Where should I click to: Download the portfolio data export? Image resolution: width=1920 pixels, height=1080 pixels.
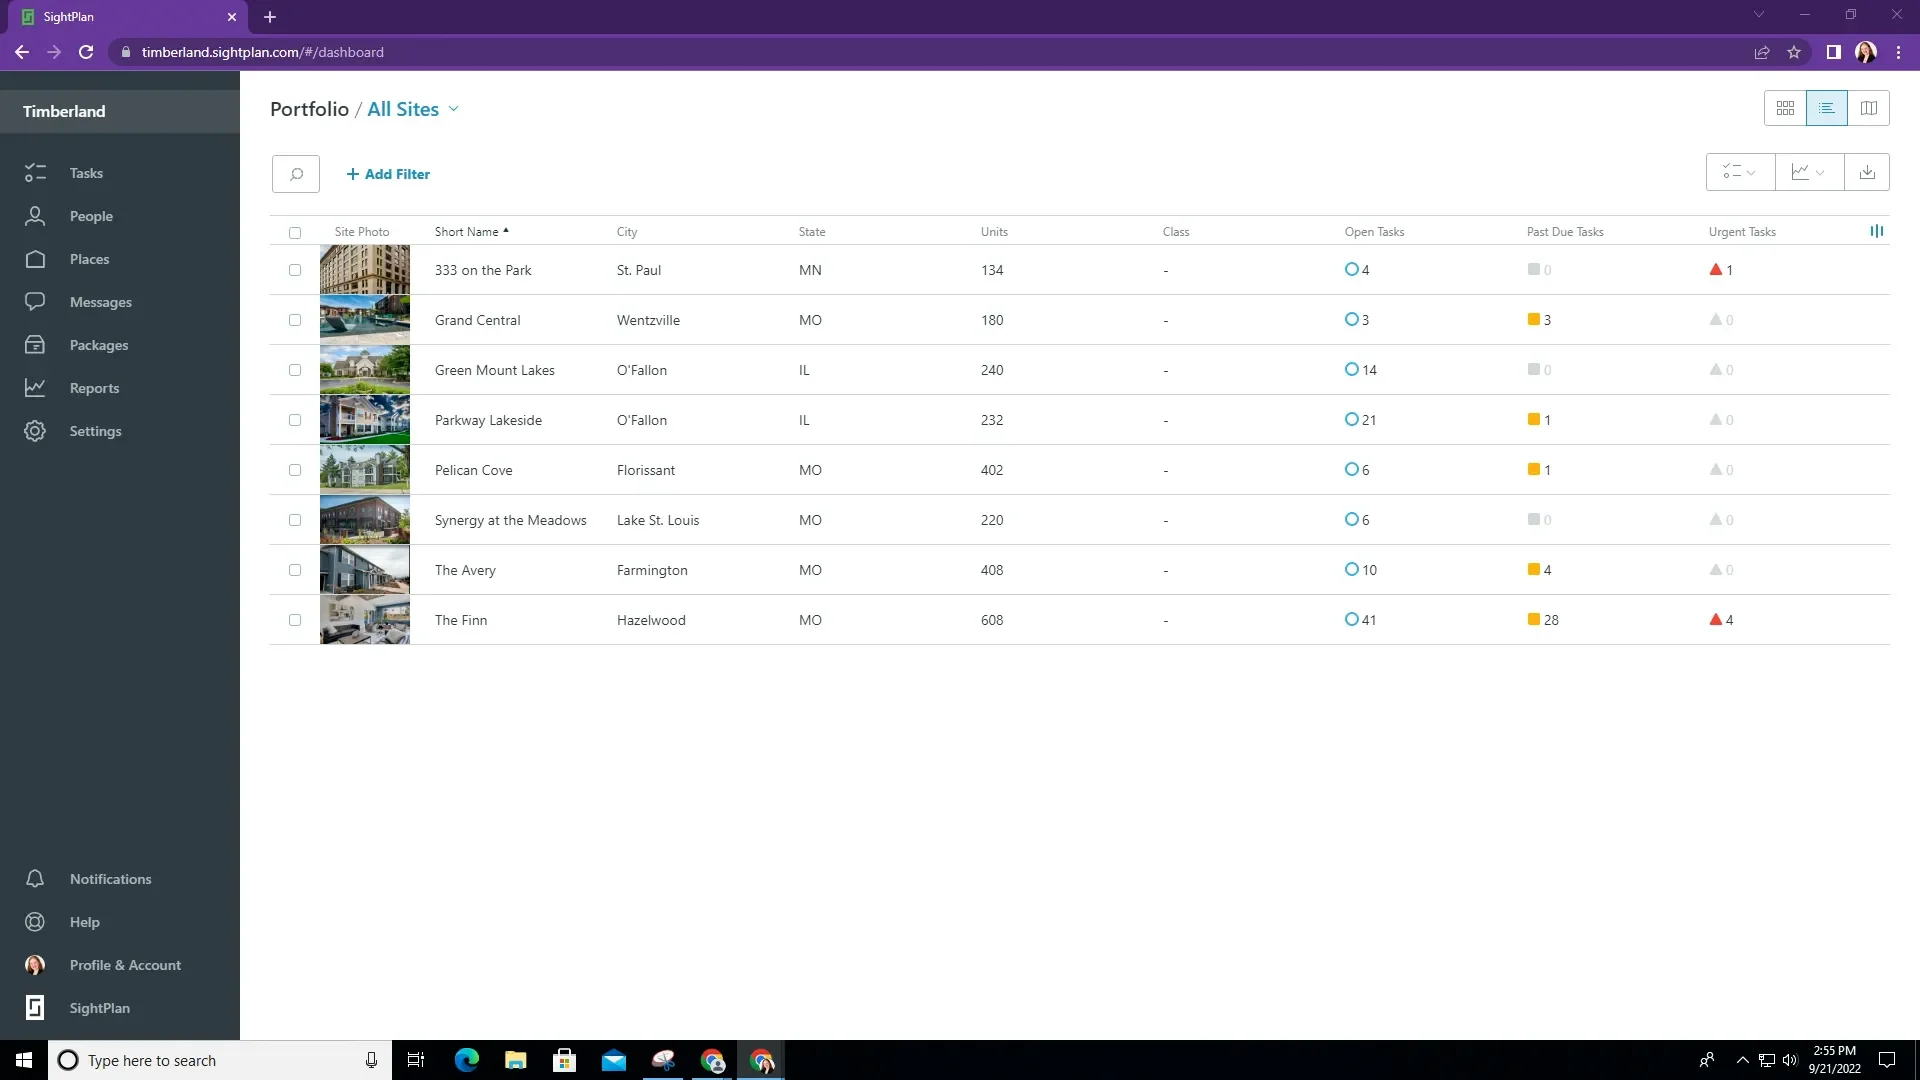tap(1866, 172)
